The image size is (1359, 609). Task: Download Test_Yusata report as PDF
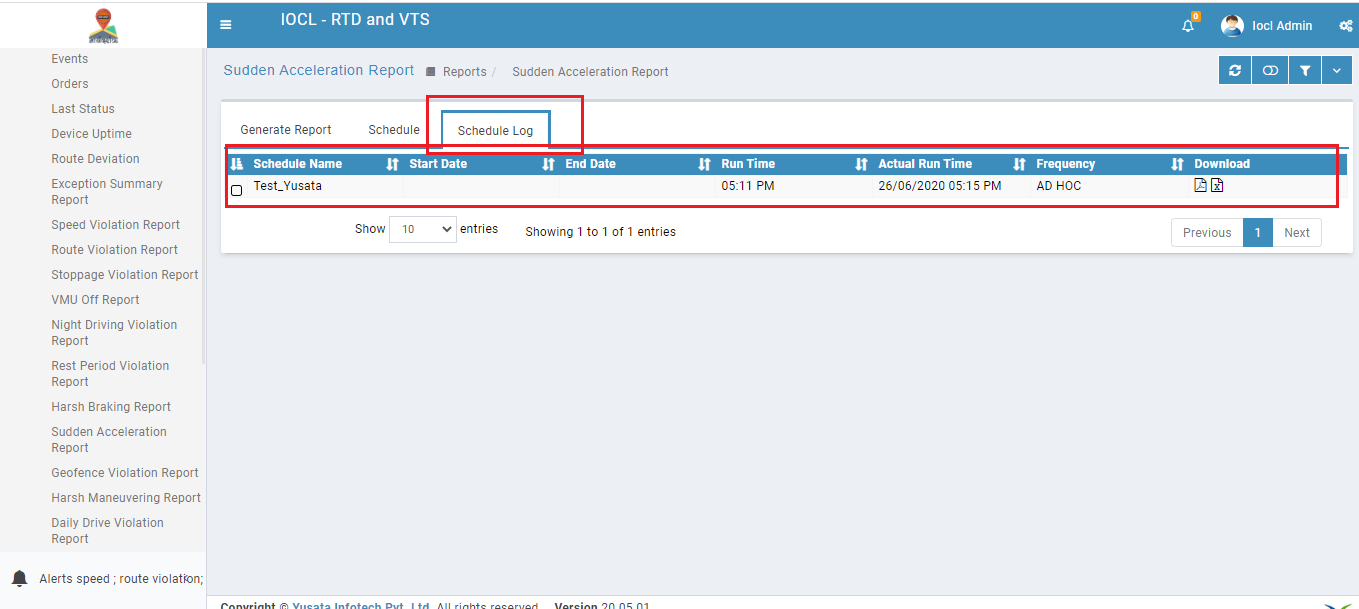point(1201,185)
